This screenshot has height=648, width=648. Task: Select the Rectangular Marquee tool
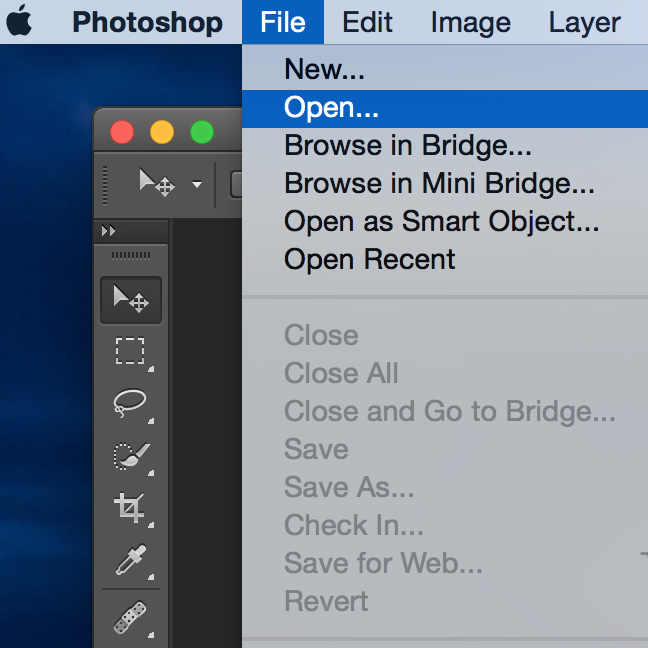tap(130, 352)
